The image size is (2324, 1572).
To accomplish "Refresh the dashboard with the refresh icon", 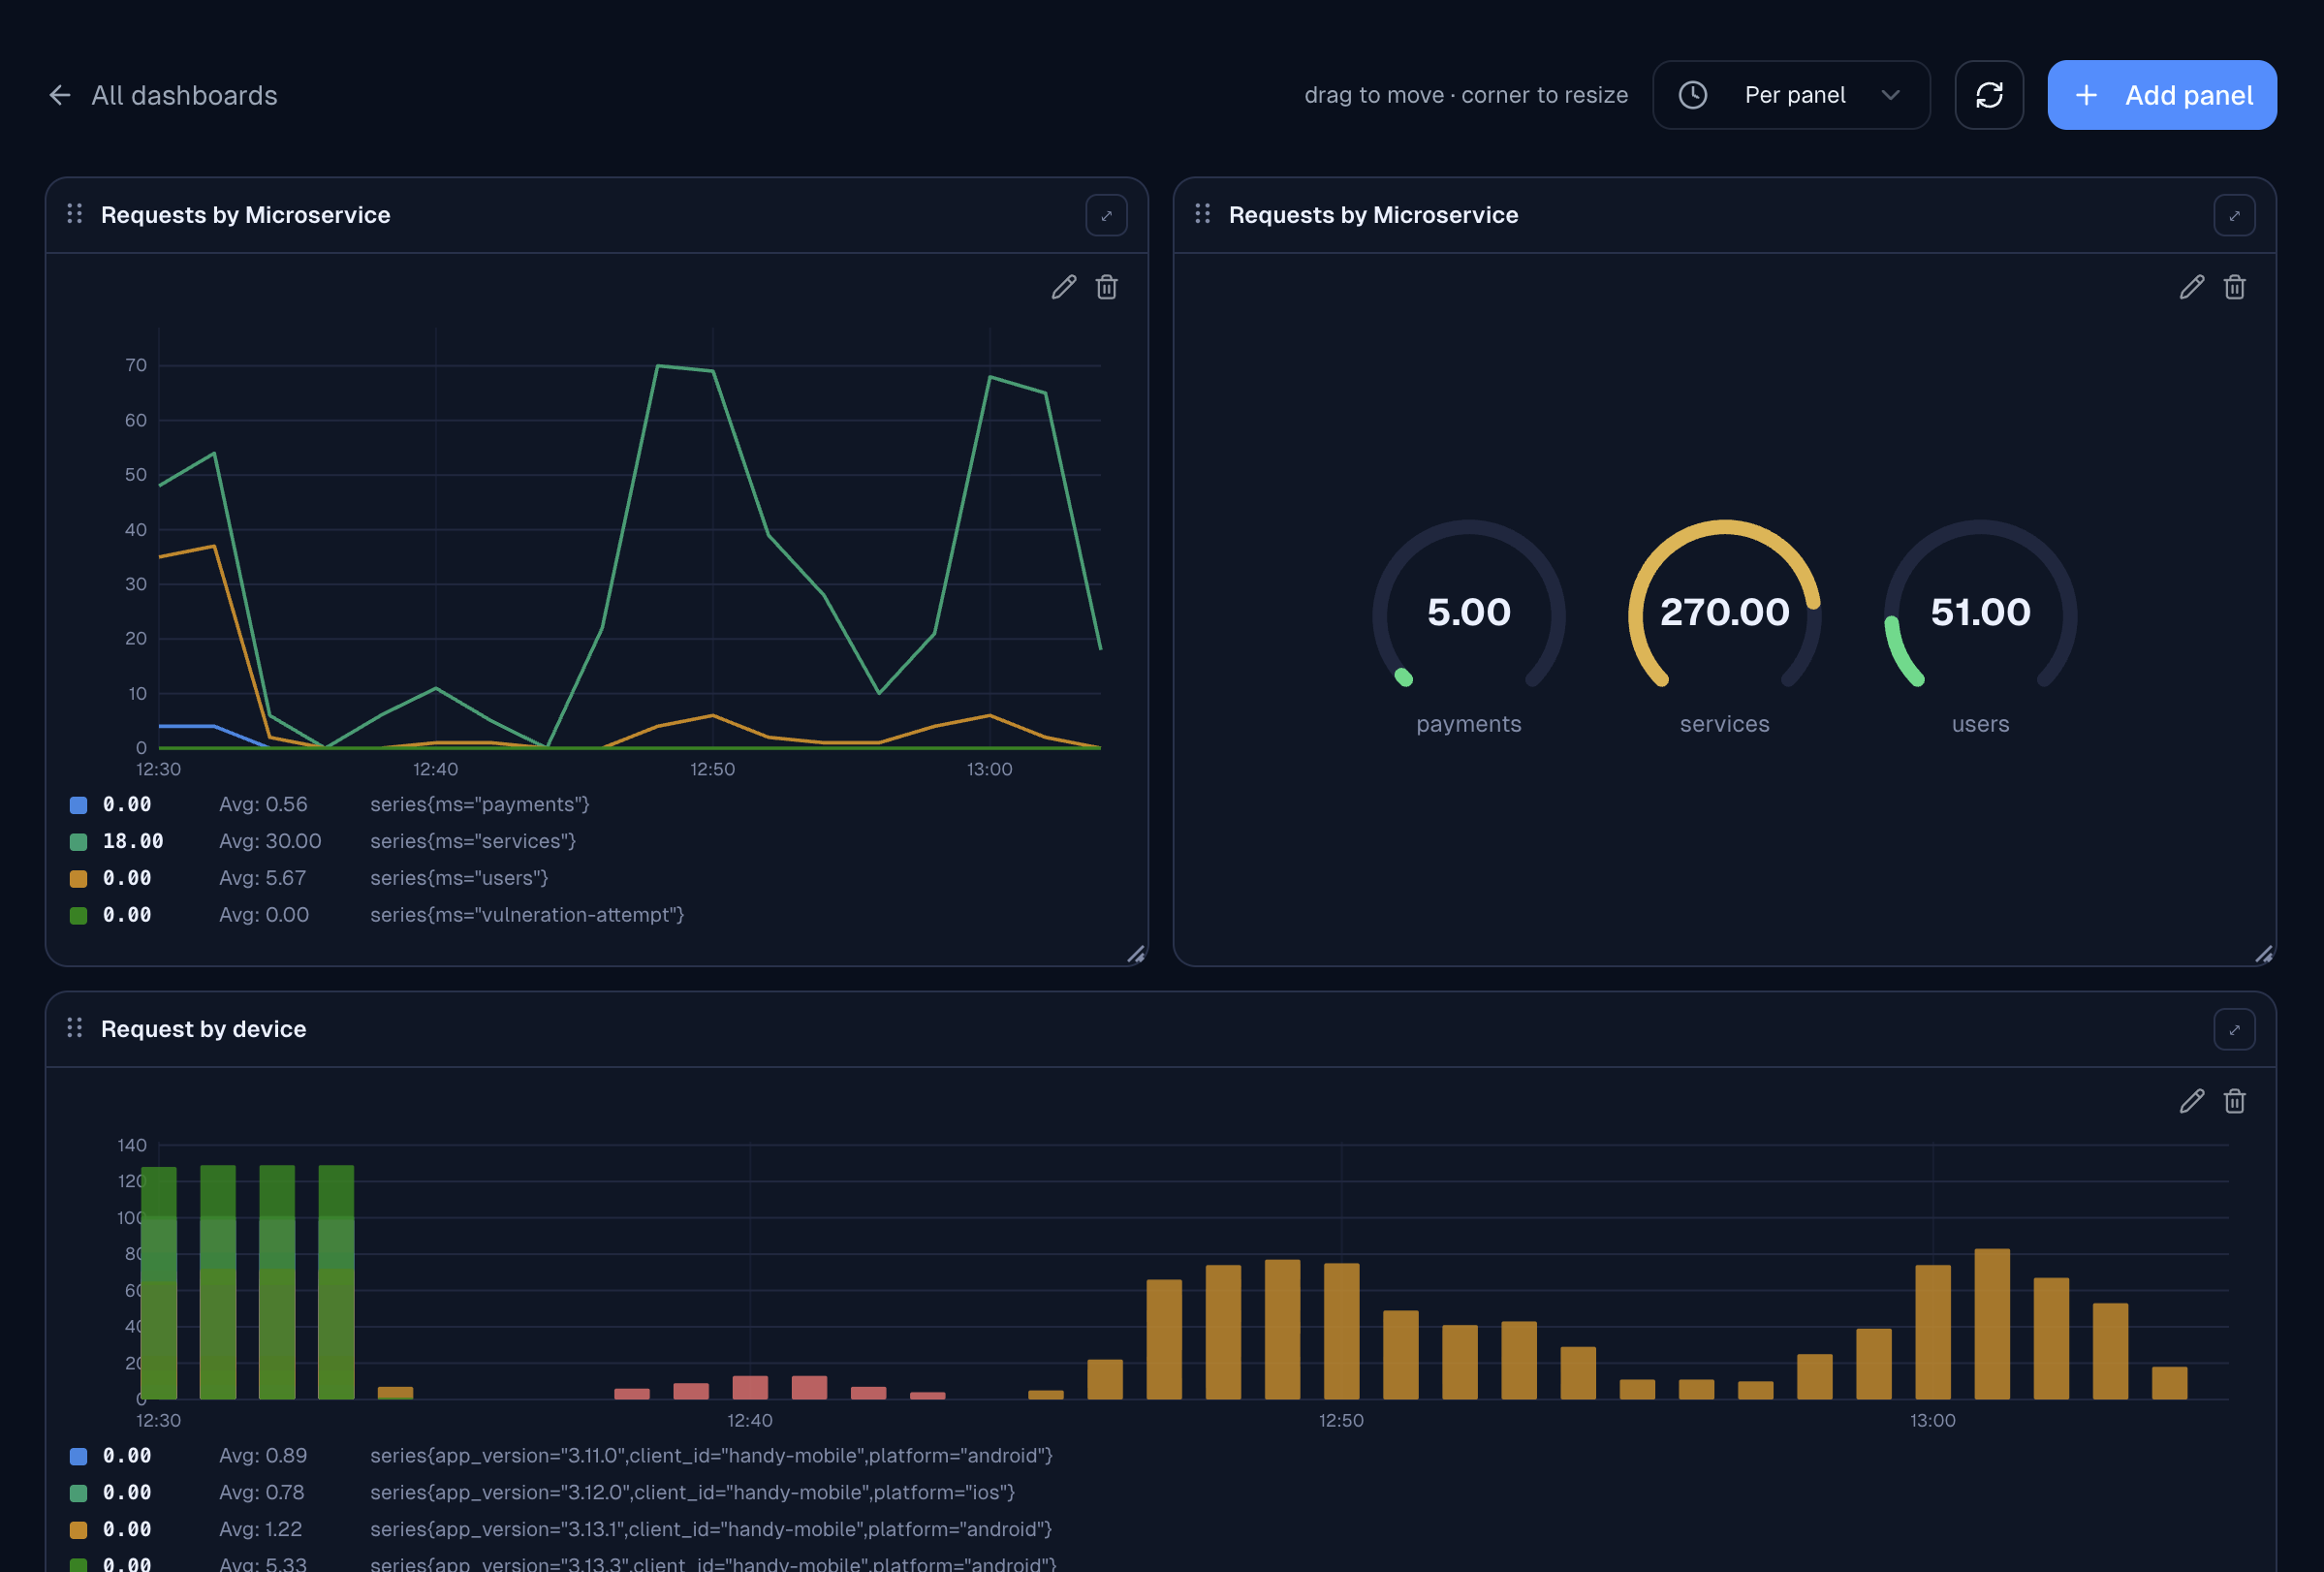I will click(1989, 95).
